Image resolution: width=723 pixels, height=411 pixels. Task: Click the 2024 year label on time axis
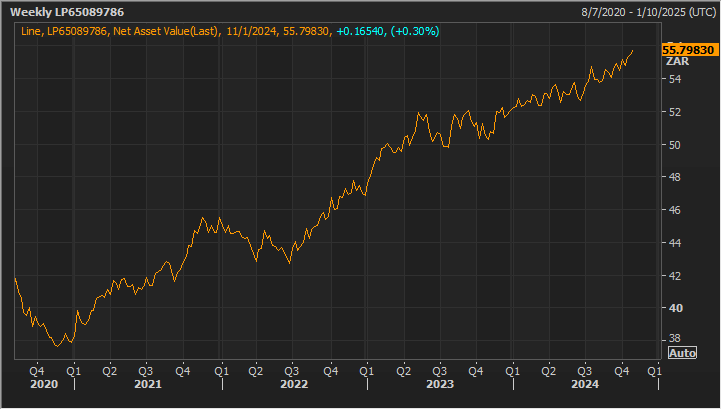(x=587, y=385)
